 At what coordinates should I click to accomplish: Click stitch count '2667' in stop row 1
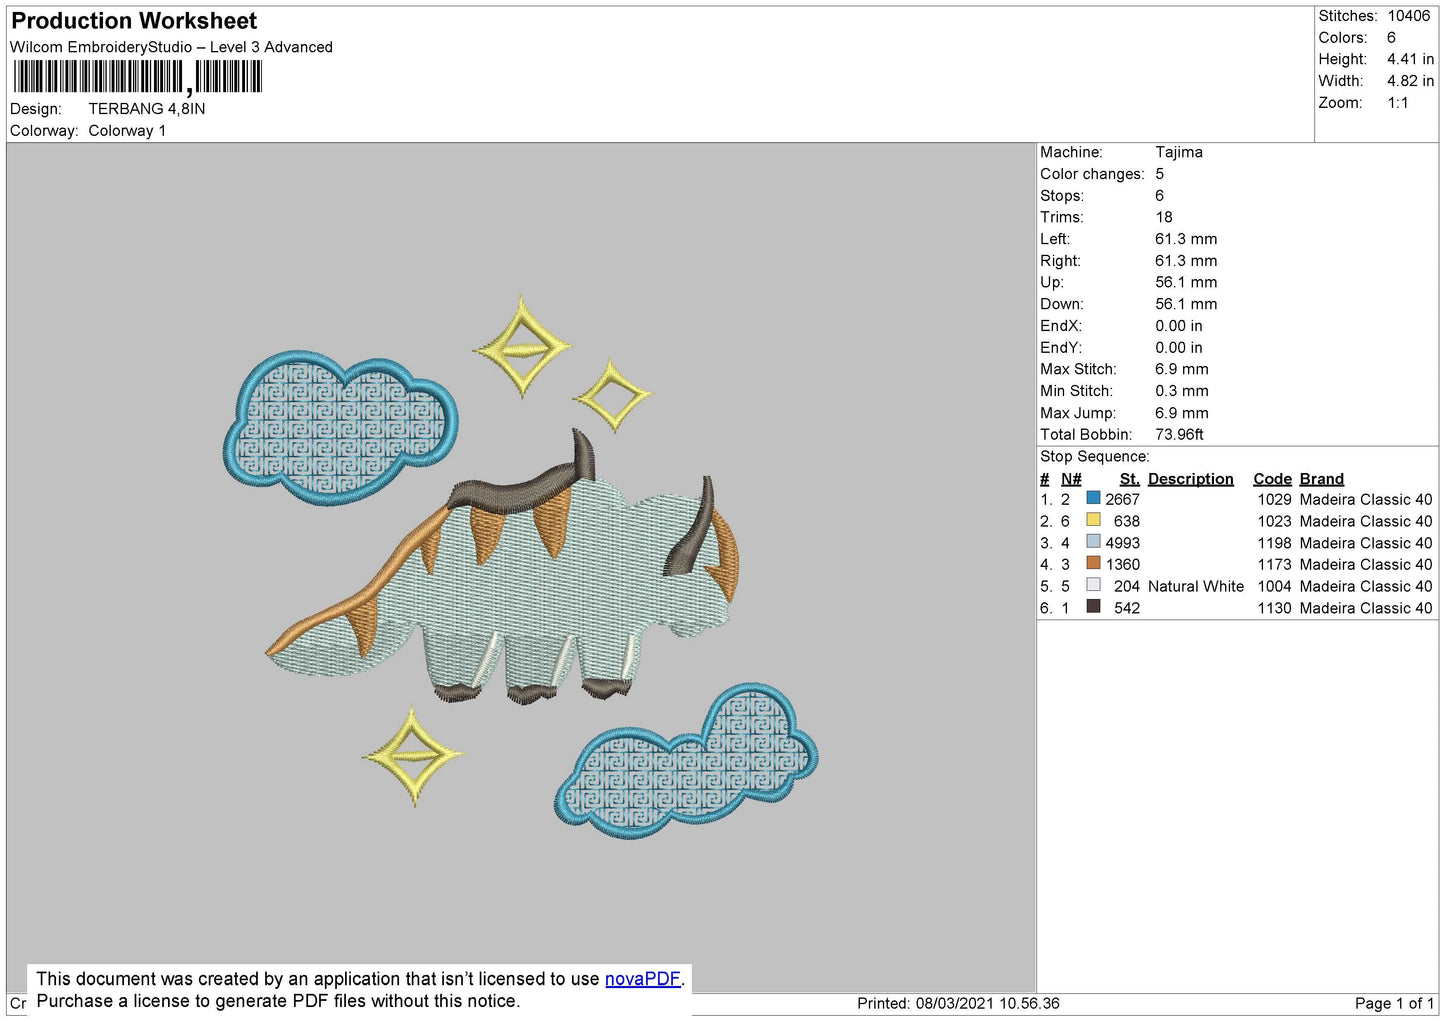(x=1122, y=499)
